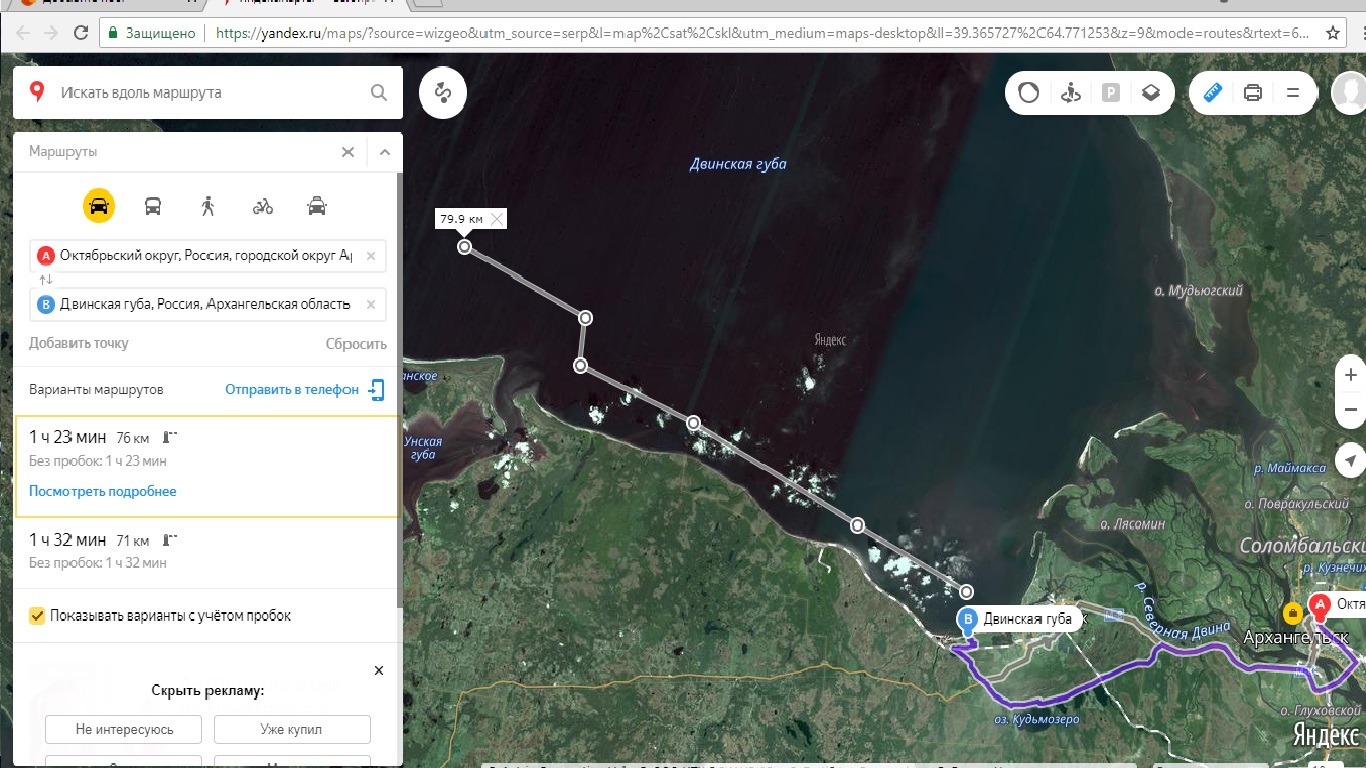Select the bicycle route mode
Image resolution: width=1366 pixels, height=768 pixels.
[x=262, y=206]
